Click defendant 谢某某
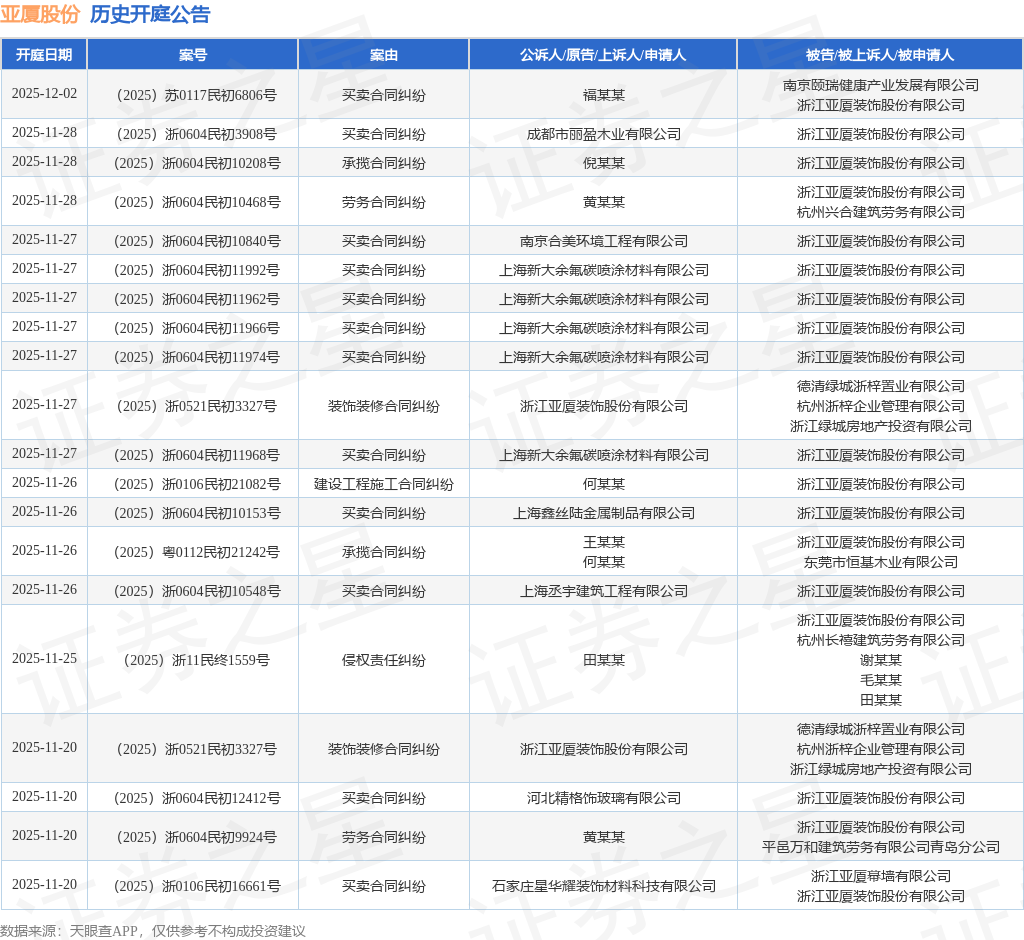This screenshot has height=940, width=1024. coord(880,660)
